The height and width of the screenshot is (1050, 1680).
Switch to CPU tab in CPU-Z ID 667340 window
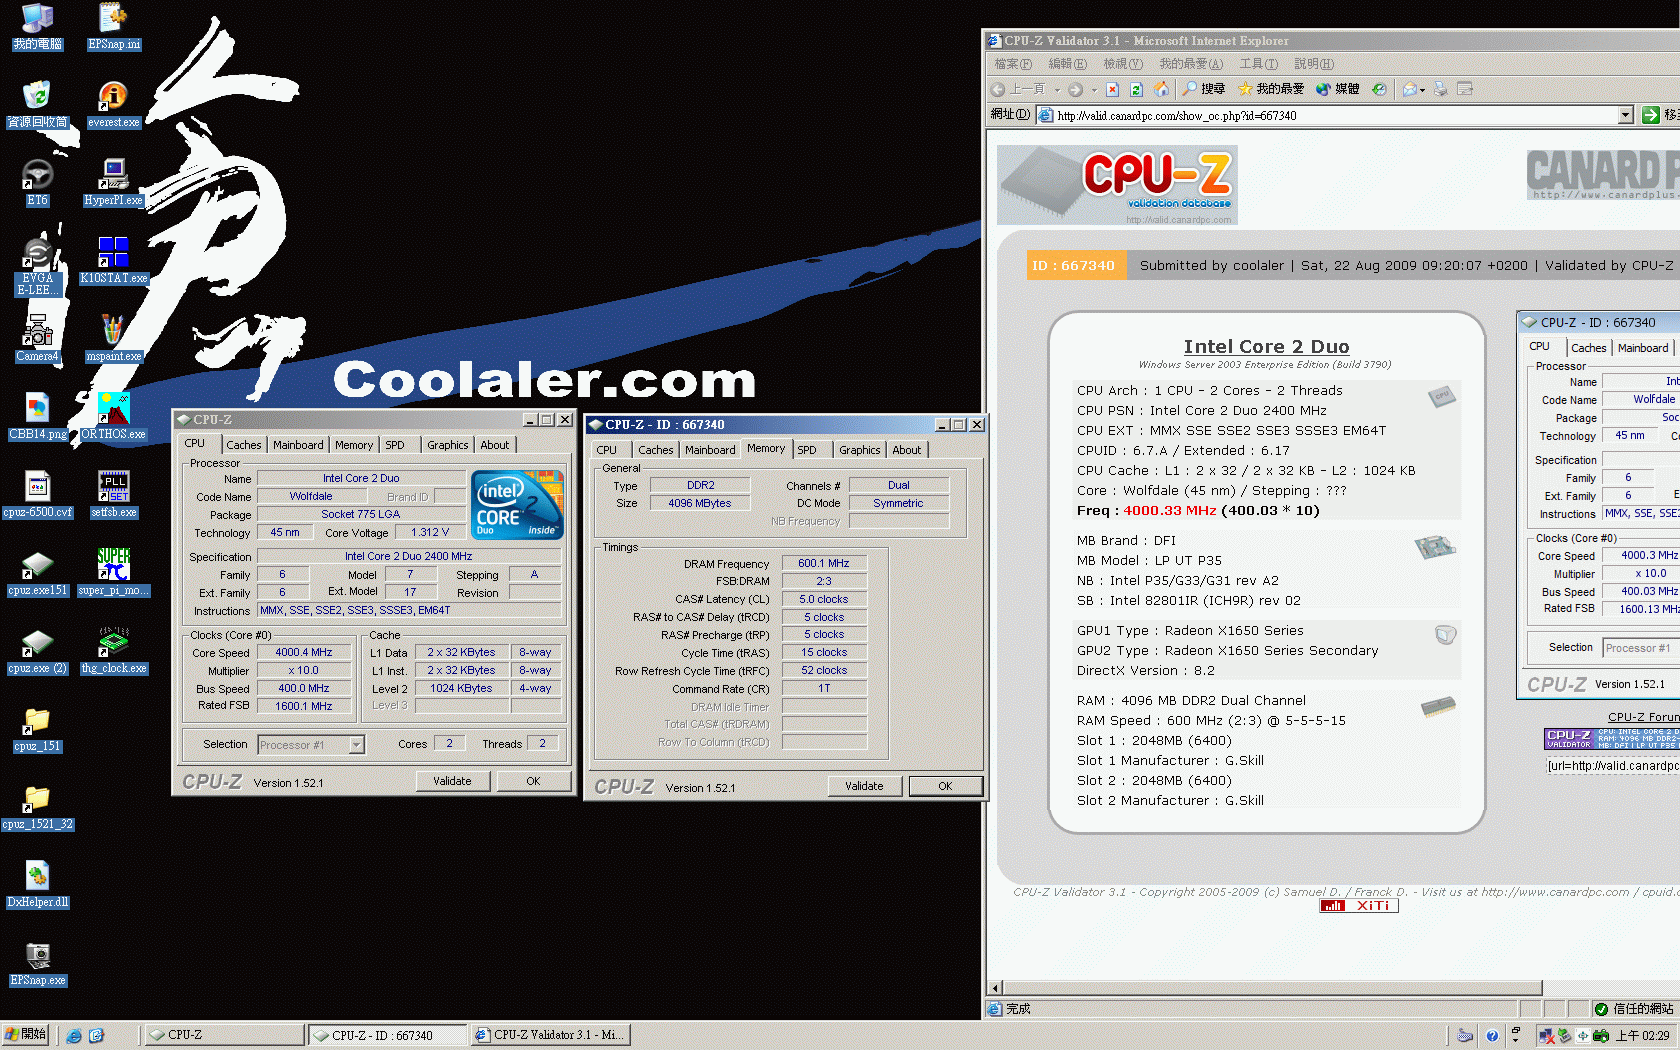coord(607,450)
